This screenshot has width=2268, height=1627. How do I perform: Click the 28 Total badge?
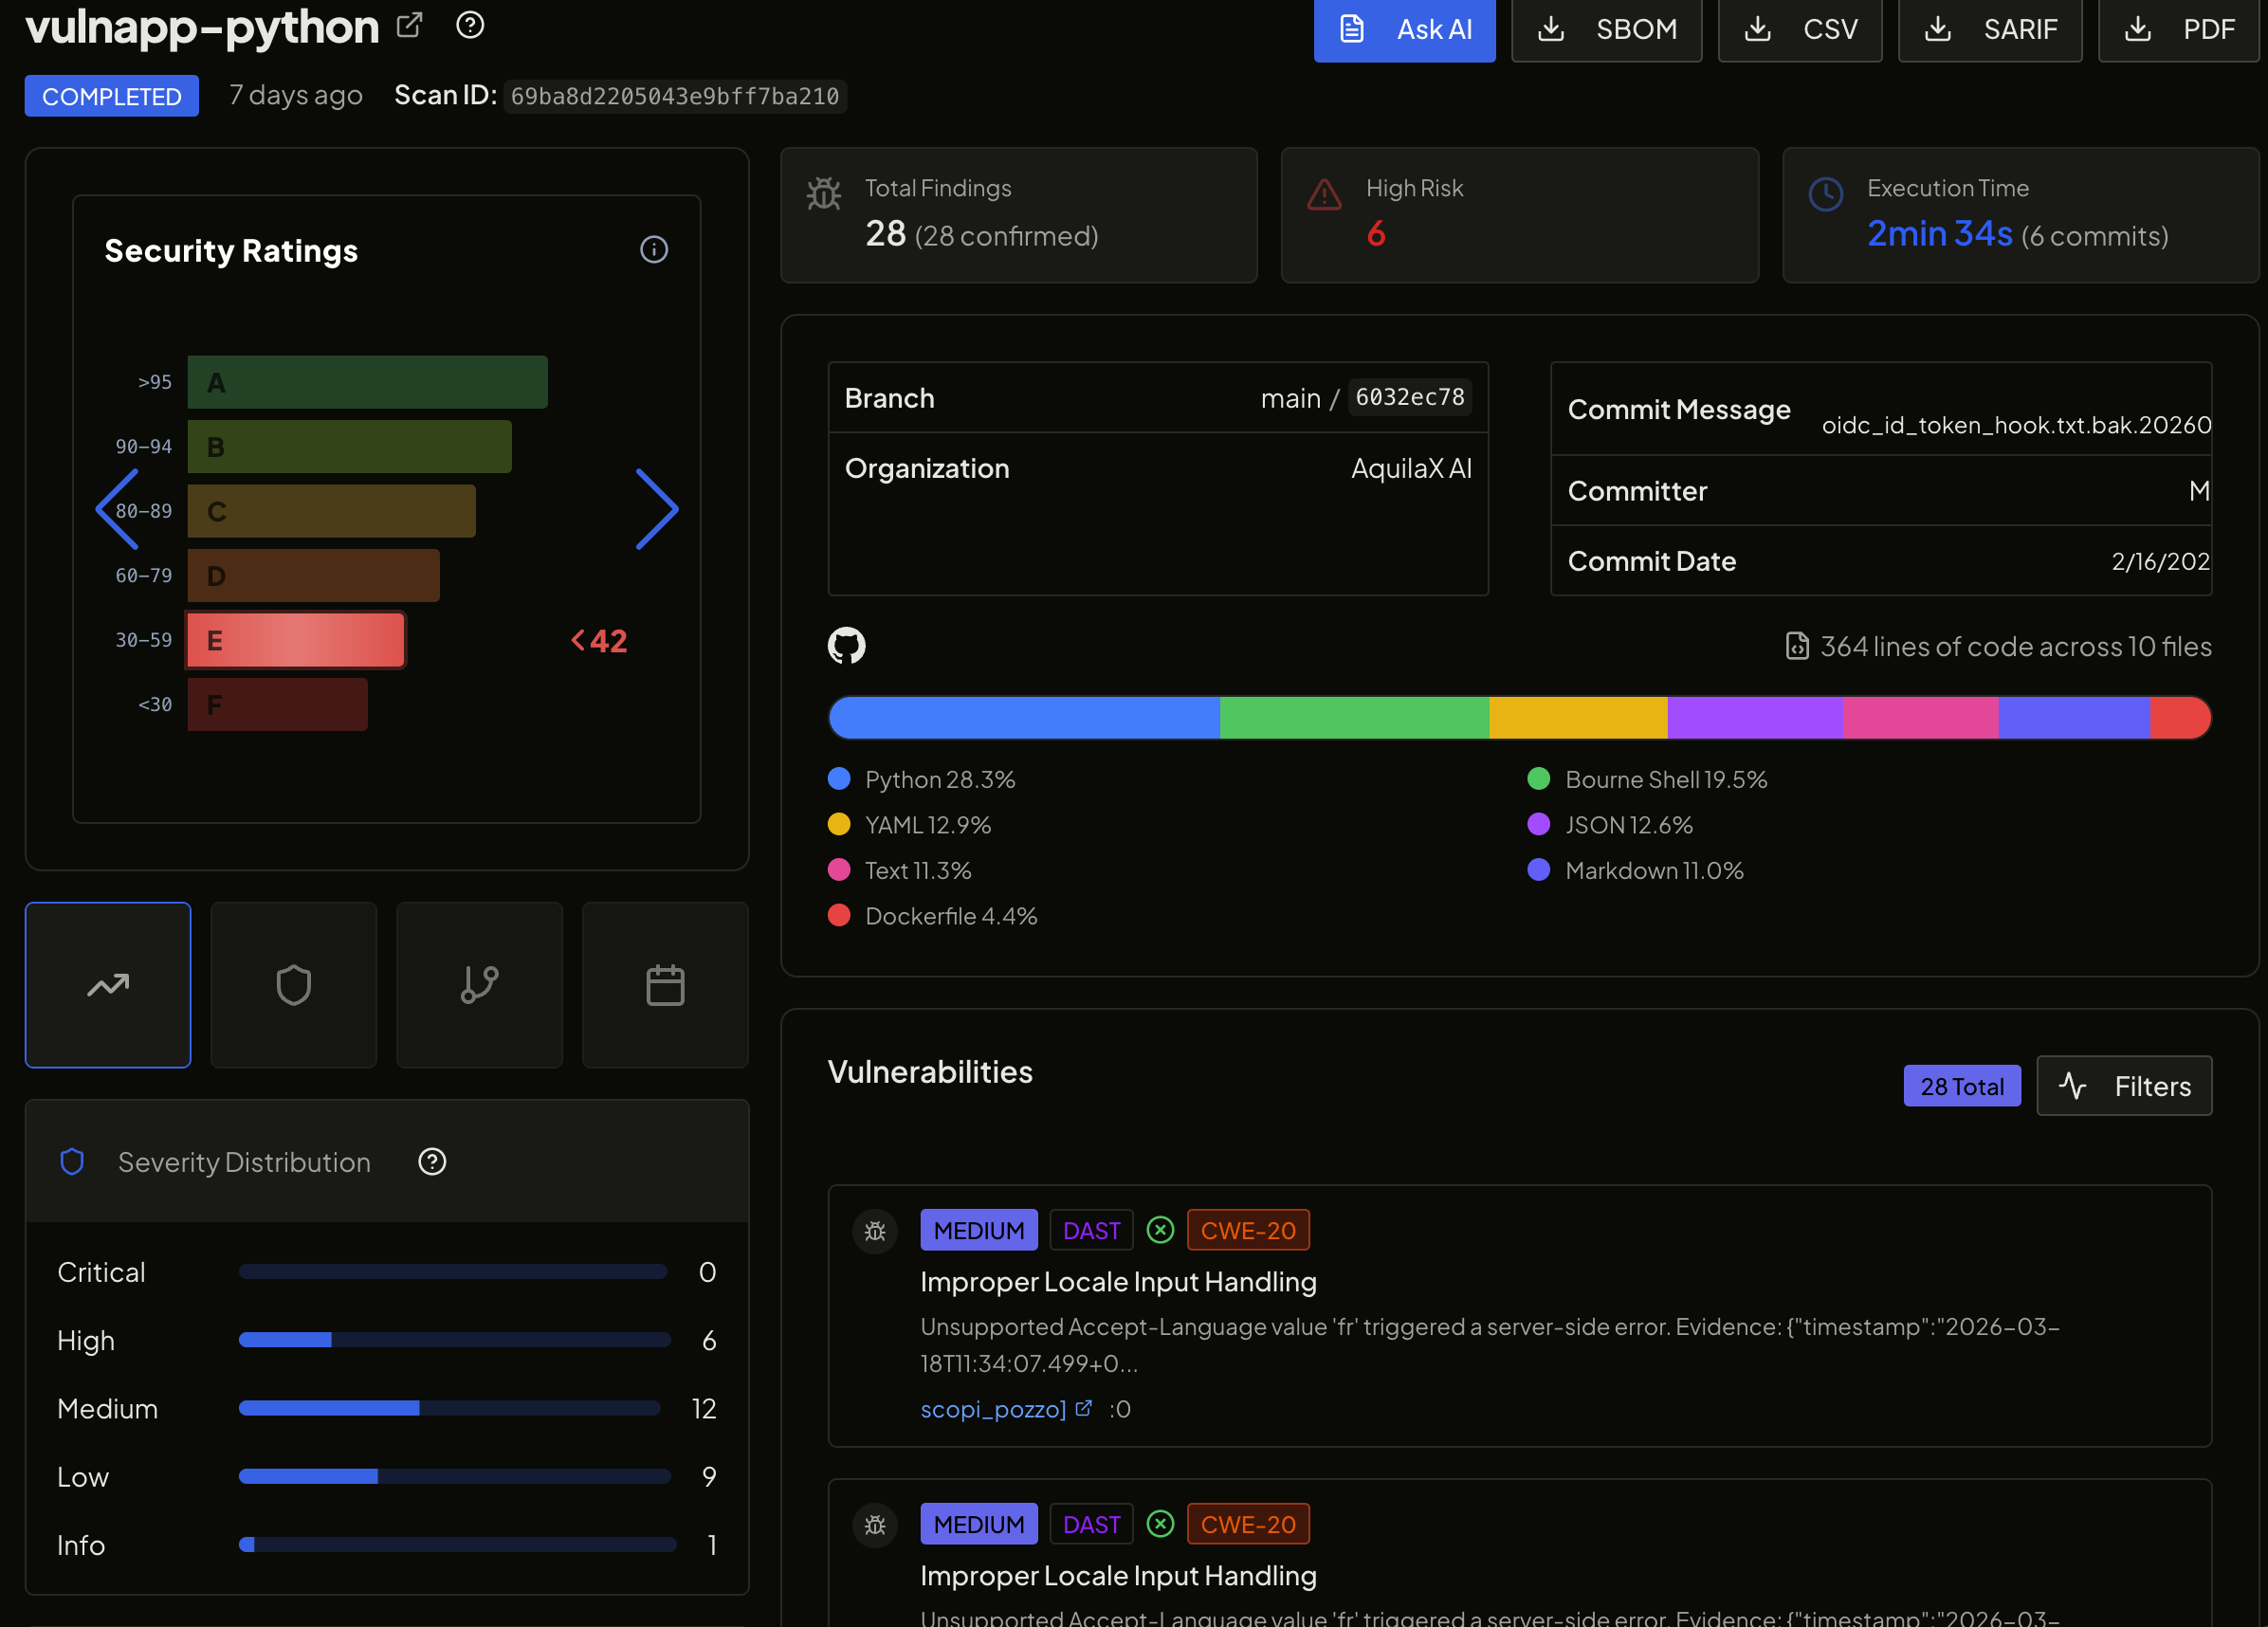coord(1962,1086)
